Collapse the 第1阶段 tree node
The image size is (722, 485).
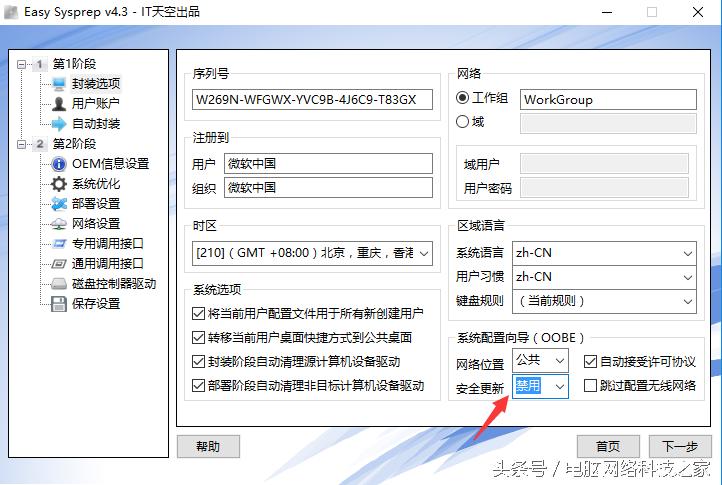click(x=21, y=64)
